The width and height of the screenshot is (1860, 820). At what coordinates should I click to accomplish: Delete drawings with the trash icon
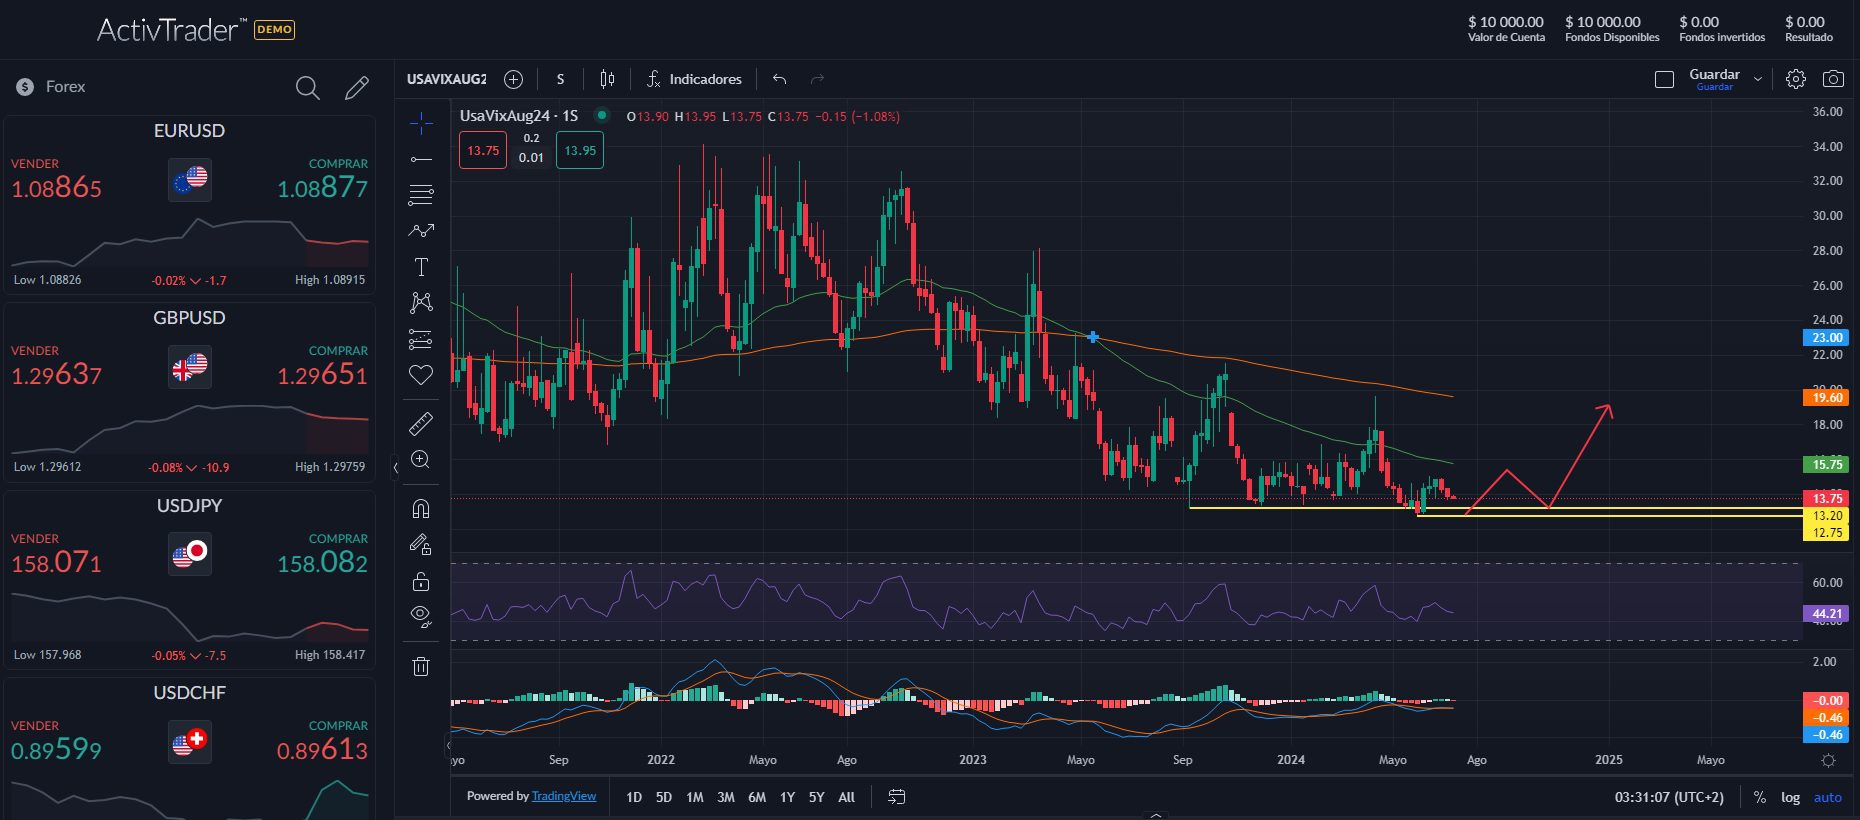tap(421, 666)
